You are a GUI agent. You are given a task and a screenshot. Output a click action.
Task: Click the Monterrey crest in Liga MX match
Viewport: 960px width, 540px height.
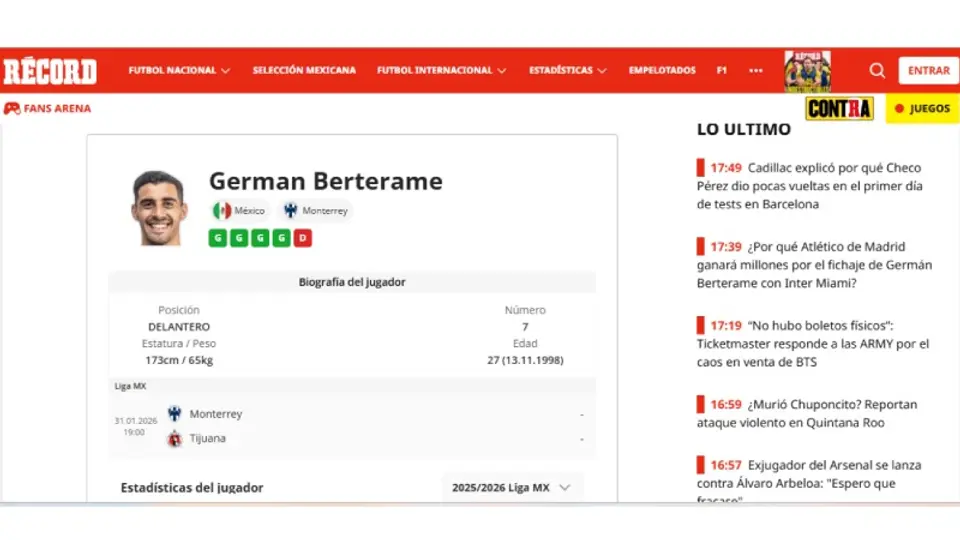point(174,413)
